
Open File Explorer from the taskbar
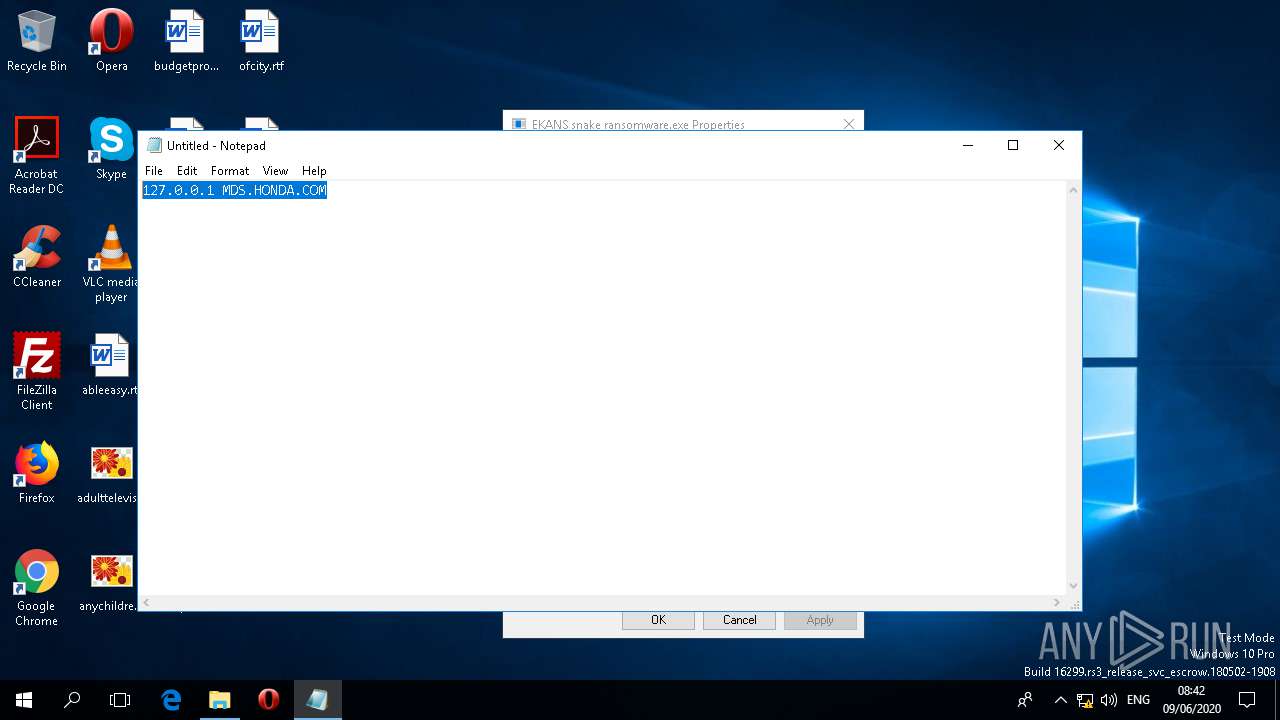click(220, 700)
